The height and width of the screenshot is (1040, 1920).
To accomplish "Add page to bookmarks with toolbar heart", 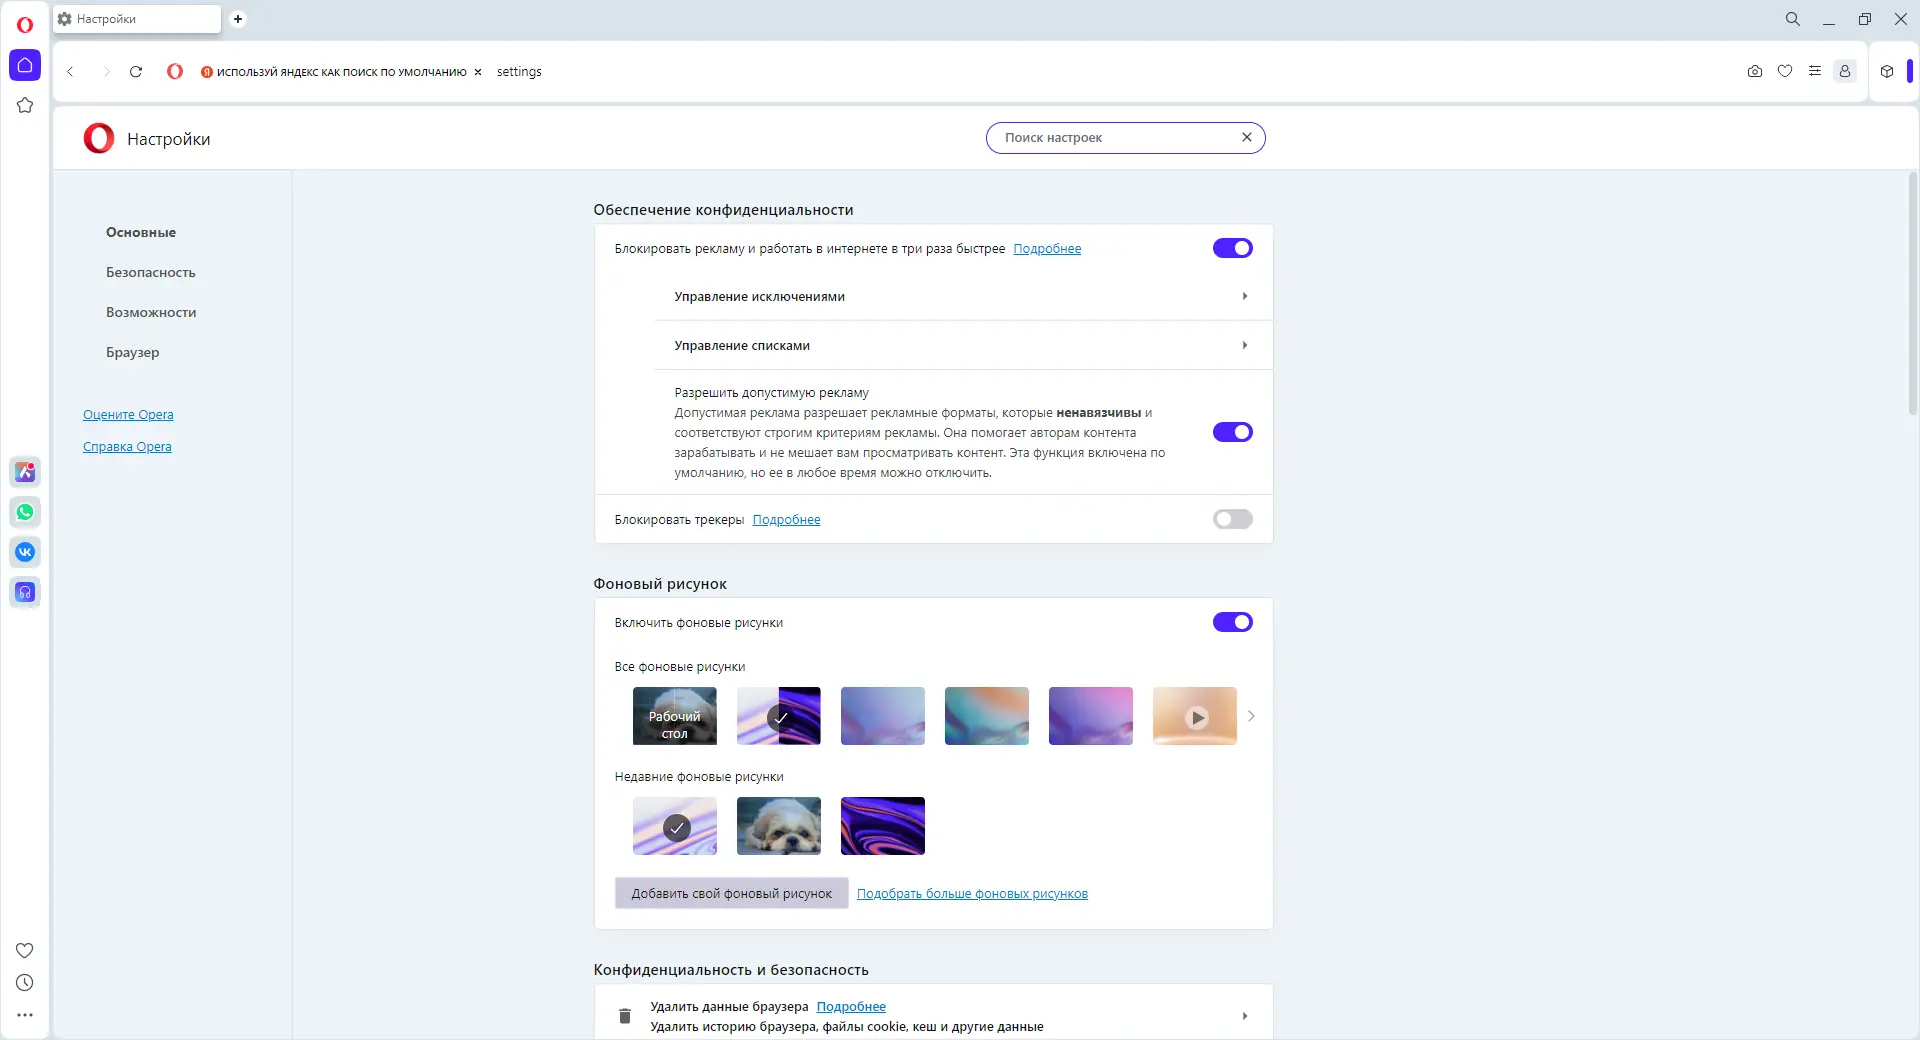I will [x=1785, y=72].
